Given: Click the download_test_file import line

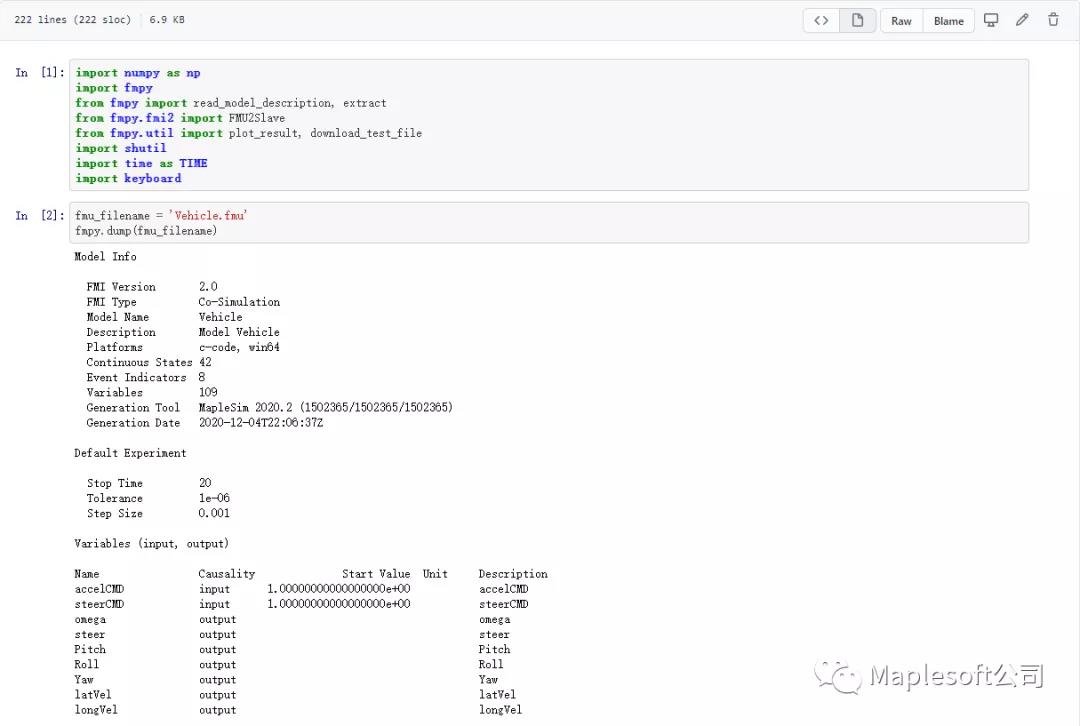Looking at the screenshot, I should coord(250,133).
